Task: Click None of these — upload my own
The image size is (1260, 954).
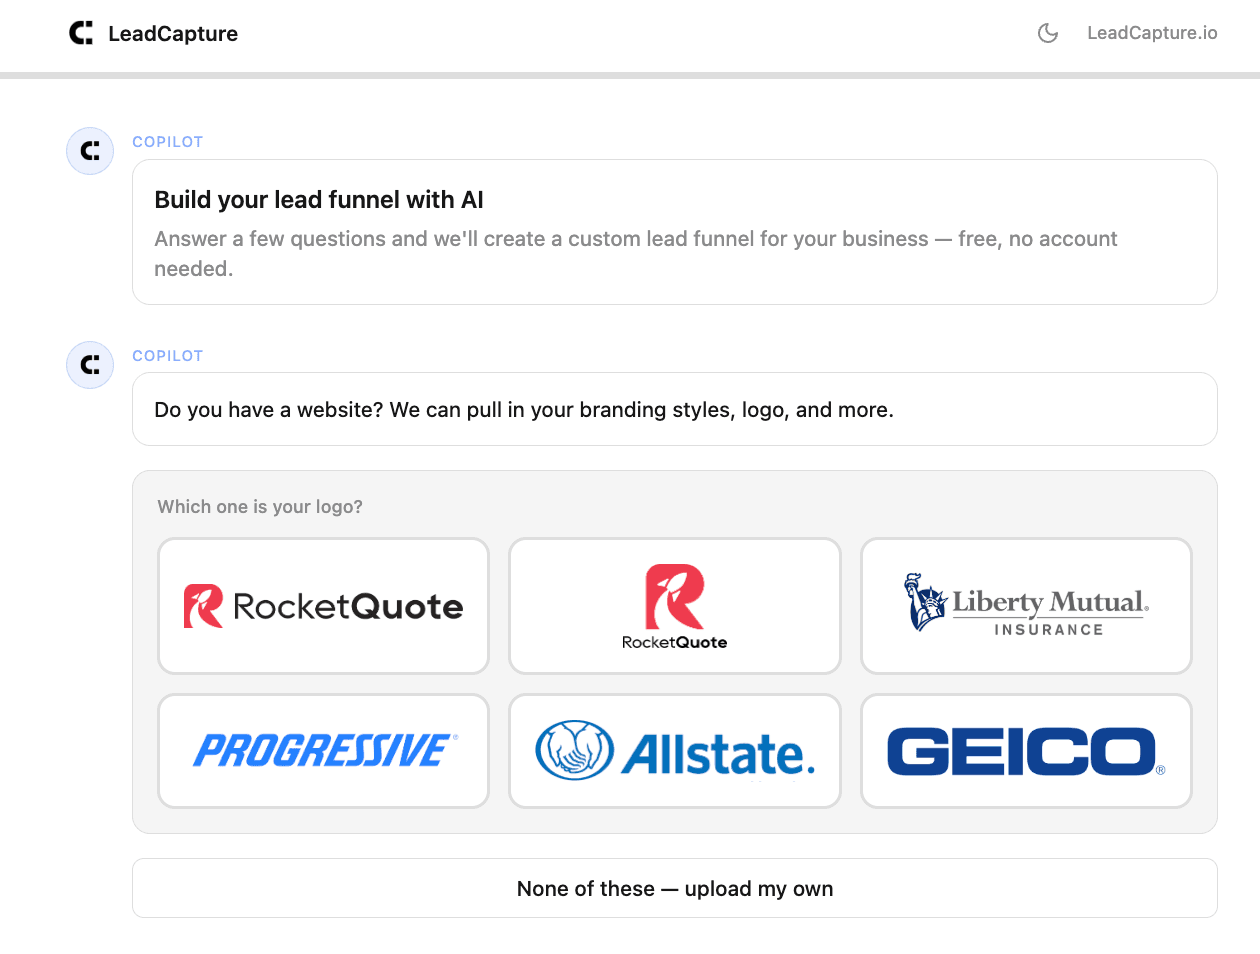Action: click(674, 888)
